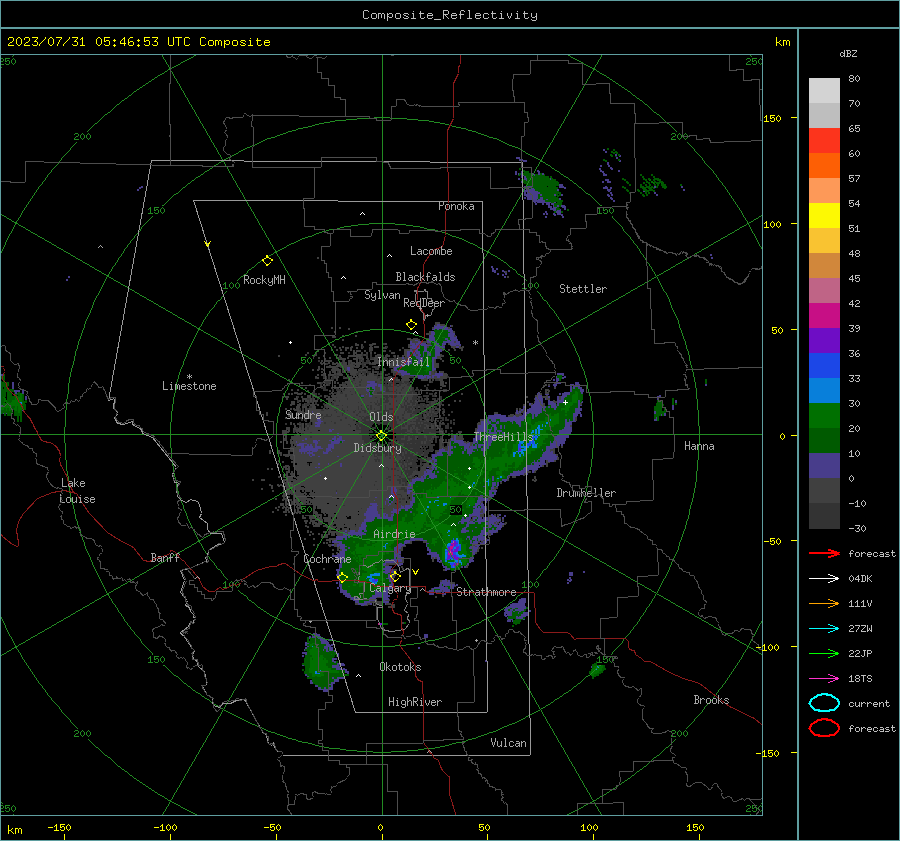Click the Cochrane city label
This screenshot has width=900, height=841.
coord(327,559)
